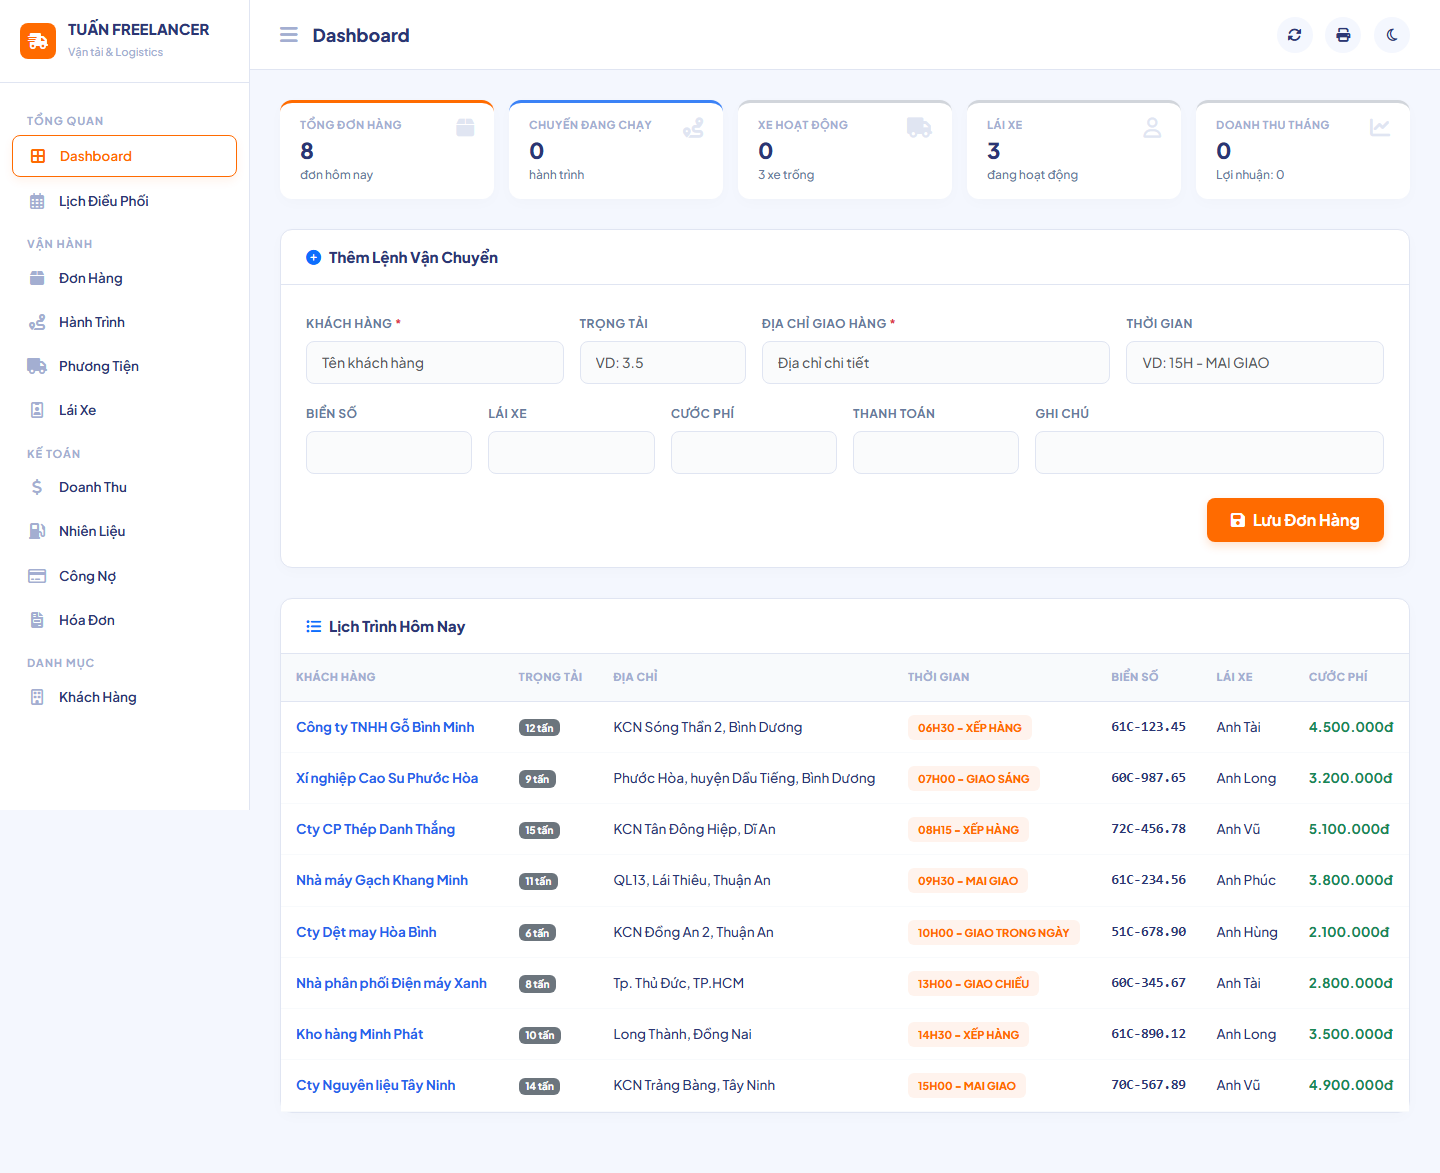The image size is (1440, 1173).
Task: Focus the Địa chỉ chi tiết input field
Action: (936, 363)
